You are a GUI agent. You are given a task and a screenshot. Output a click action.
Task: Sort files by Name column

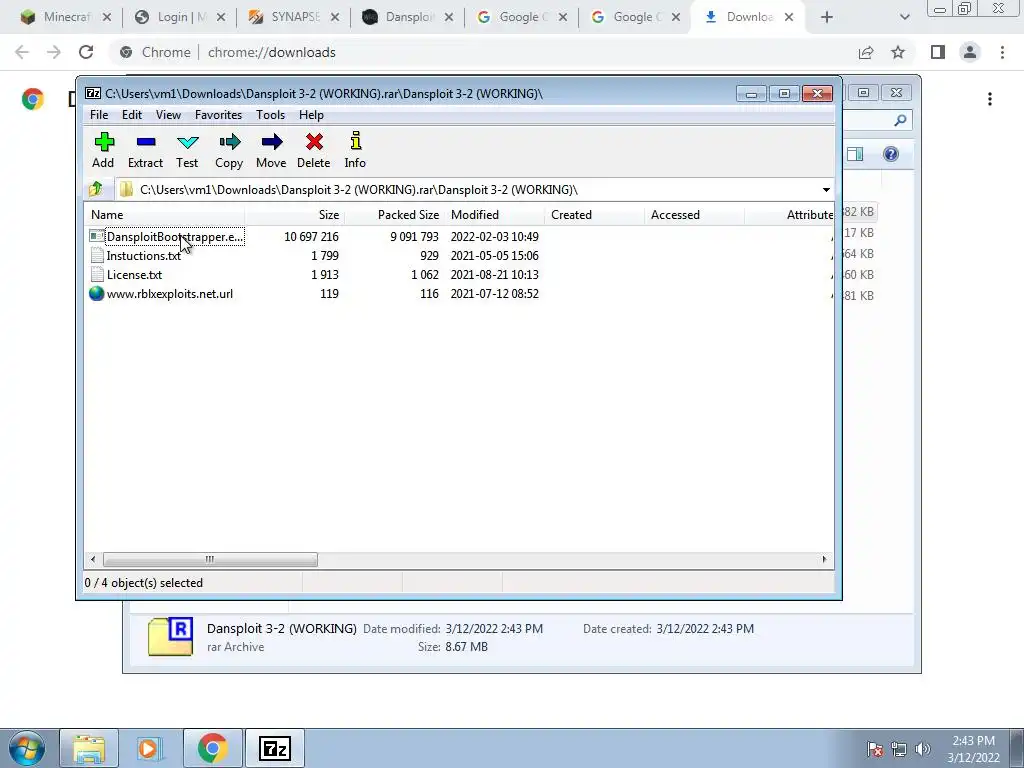click(x=165, y=215)
